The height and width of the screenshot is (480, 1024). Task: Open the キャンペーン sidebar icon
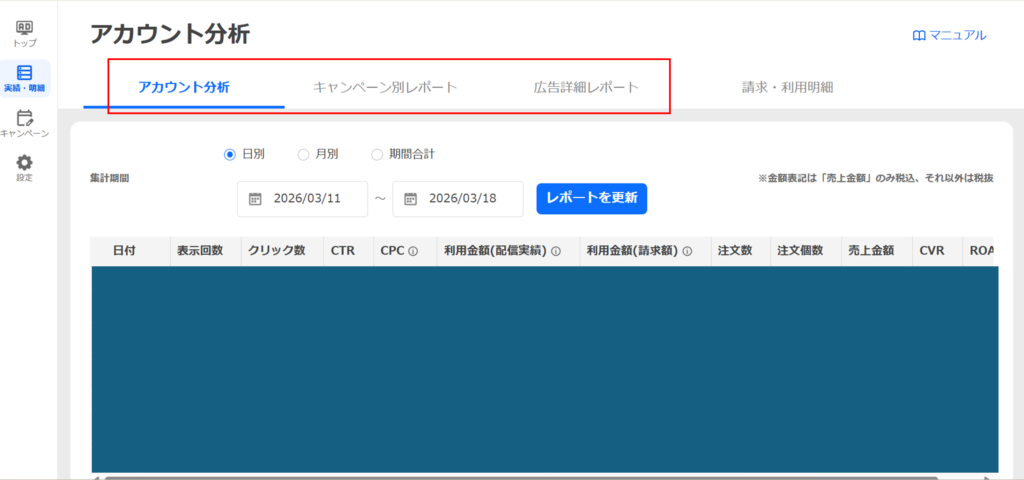click(x=25, y=119)
